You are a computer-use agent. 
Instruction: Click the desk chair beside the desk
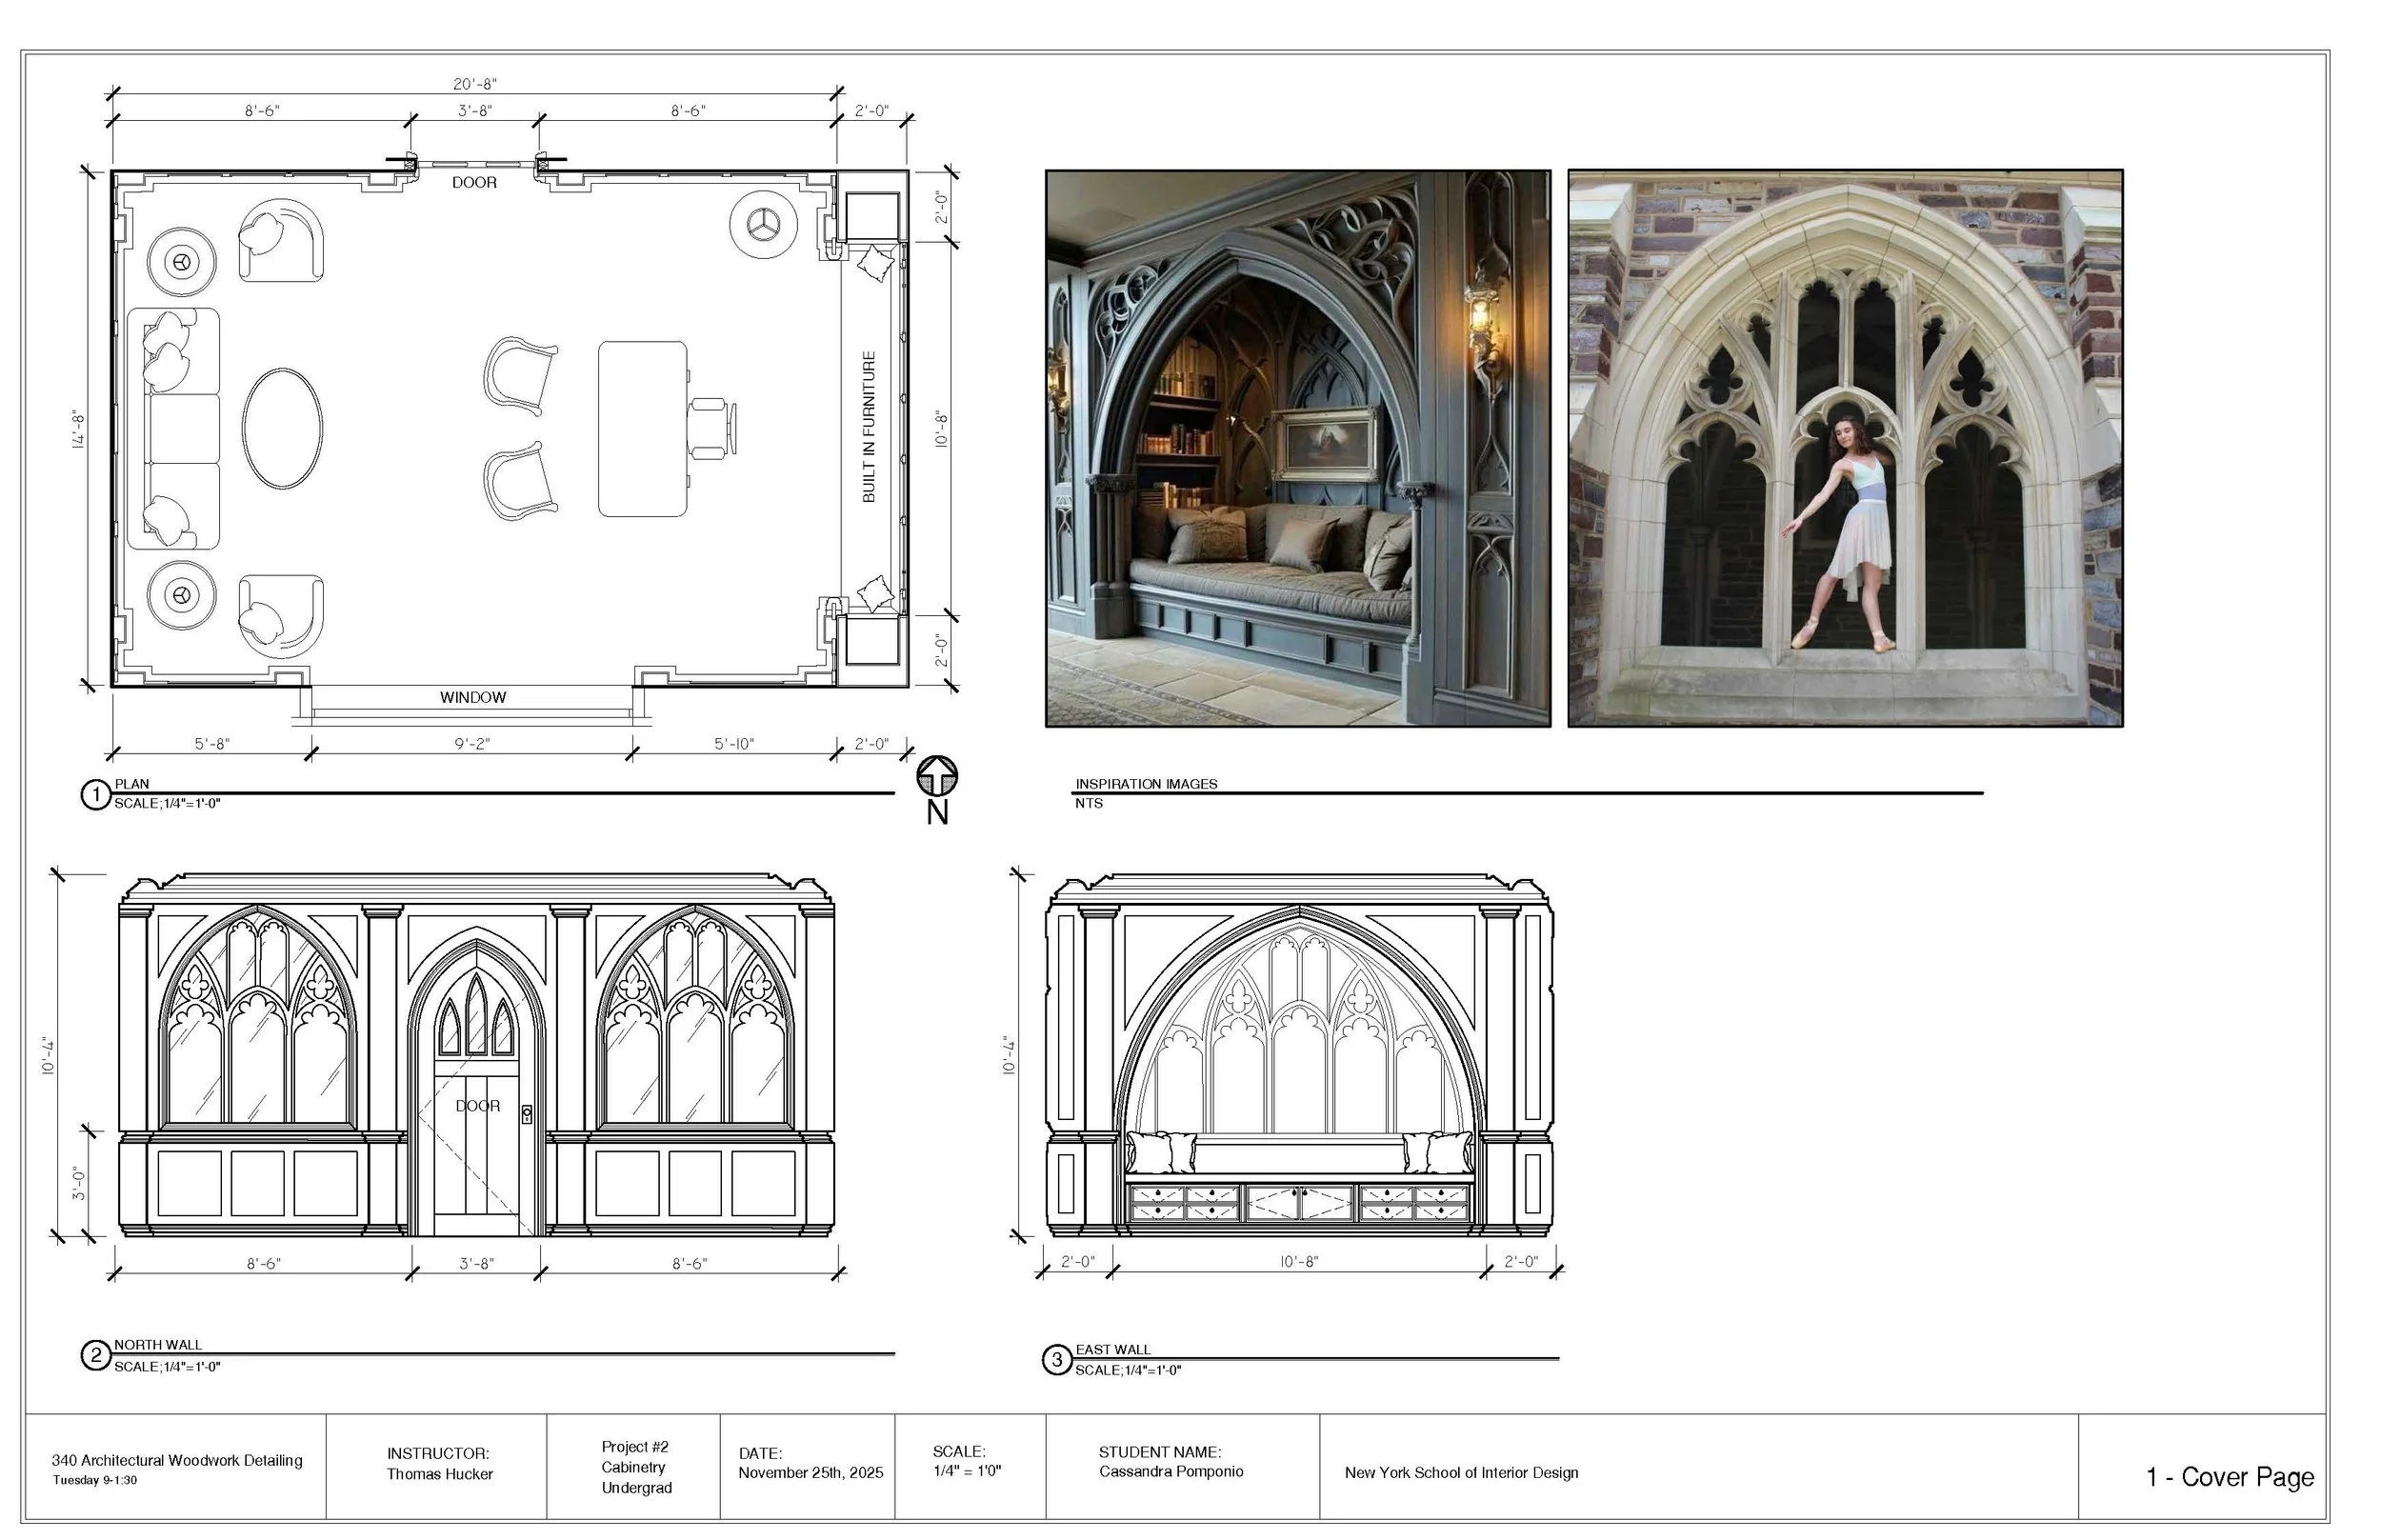[x=713, y=428]
